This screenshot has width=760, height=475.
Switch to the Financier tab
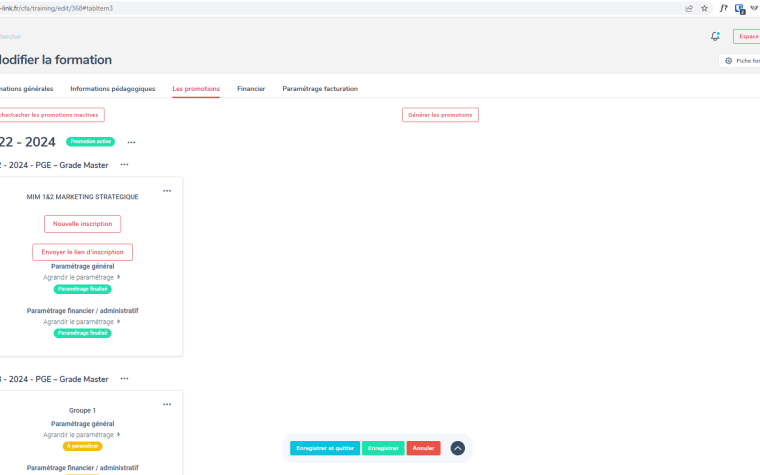[251, 89]
